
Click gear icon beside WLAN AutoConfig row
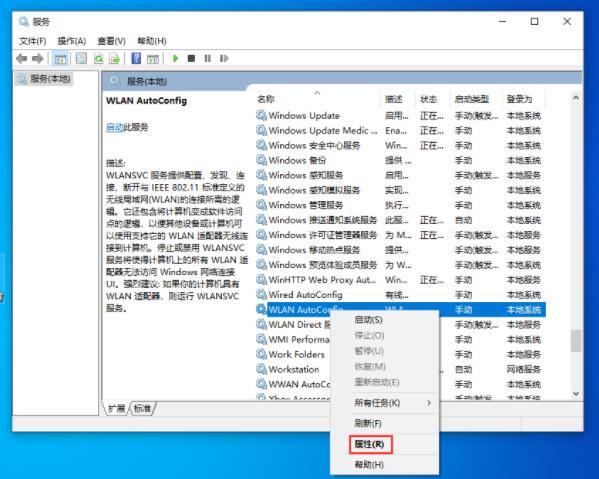pos(261,309)
